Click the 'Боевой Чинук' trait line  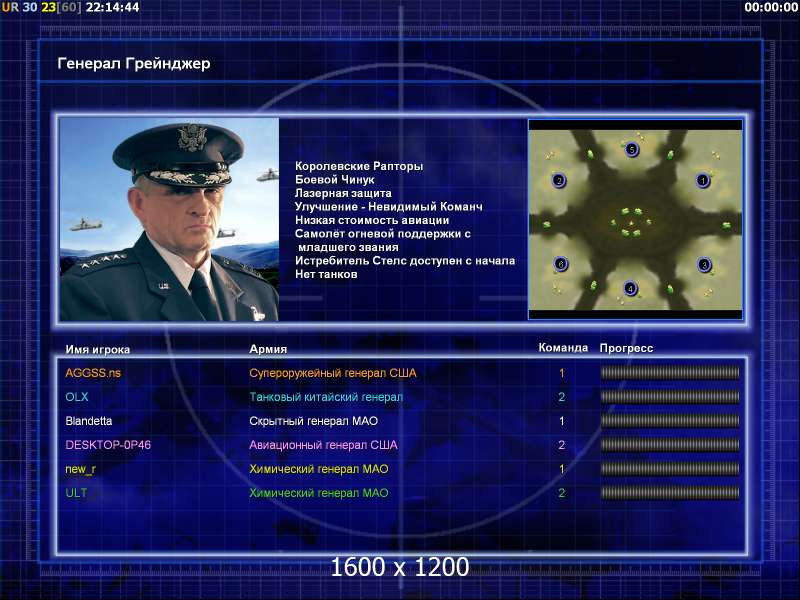click(x=335, y=180)
